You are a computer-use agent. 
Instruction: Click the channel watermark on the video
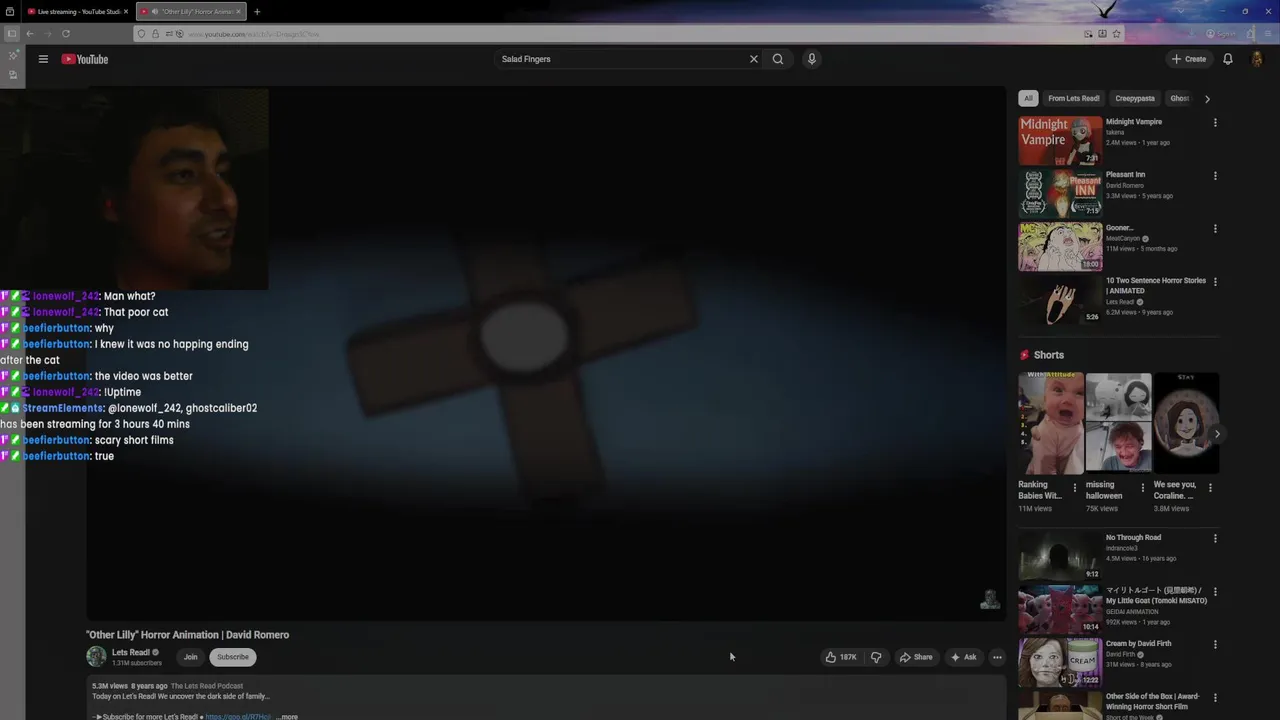point(989,598)
